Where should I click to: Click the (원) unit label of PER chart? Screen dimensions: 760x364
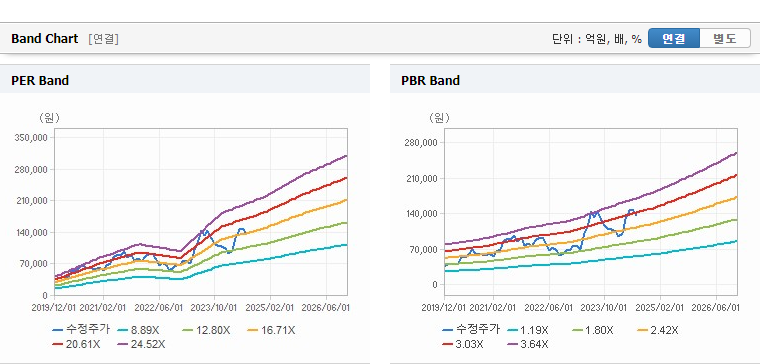click(x=49, y=117)
